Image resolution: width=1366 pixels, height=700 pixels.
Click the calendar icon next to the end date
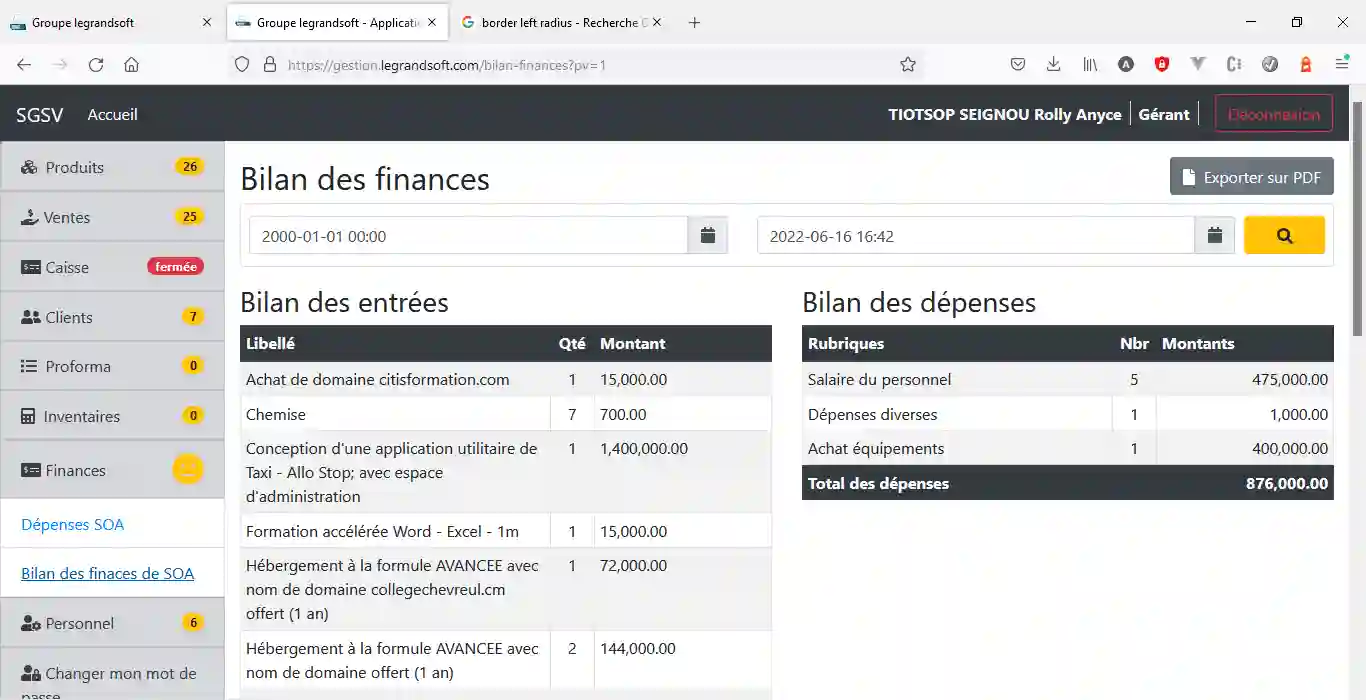pos(1214,235)
